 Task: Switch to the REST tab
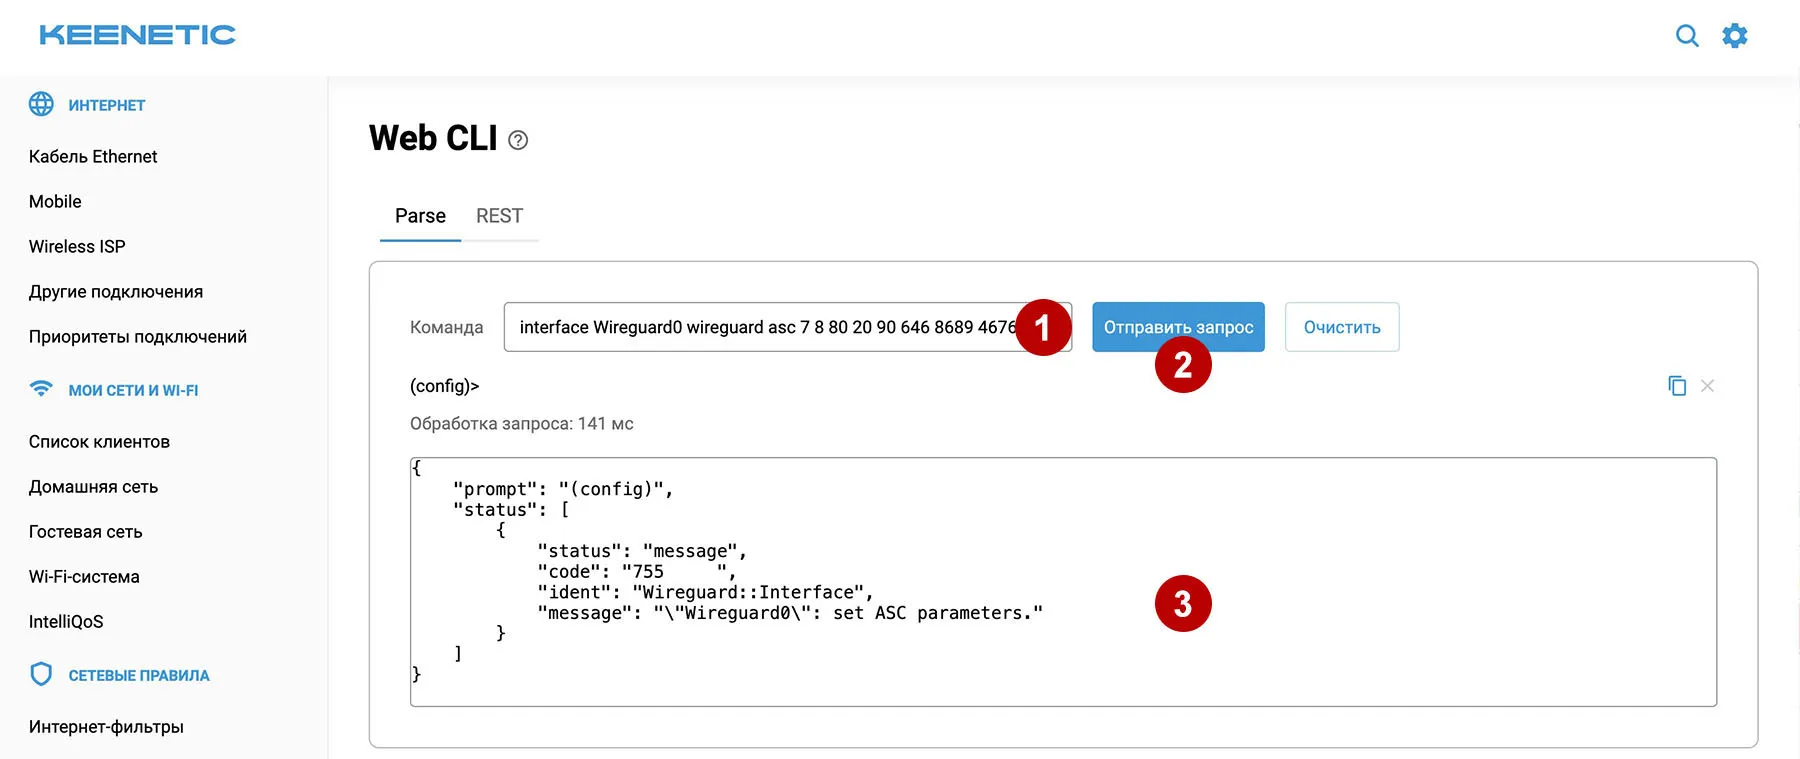click(x=499, y=216)
